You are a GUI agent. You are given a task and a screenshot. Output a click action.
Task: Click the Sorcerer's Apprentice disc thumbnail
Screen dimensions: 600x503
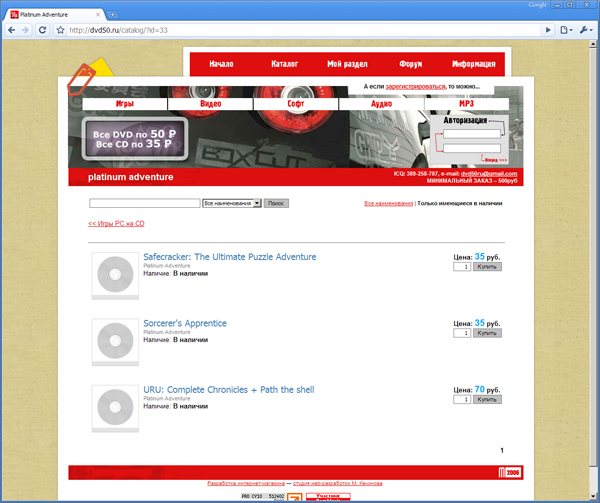point(115,342)
